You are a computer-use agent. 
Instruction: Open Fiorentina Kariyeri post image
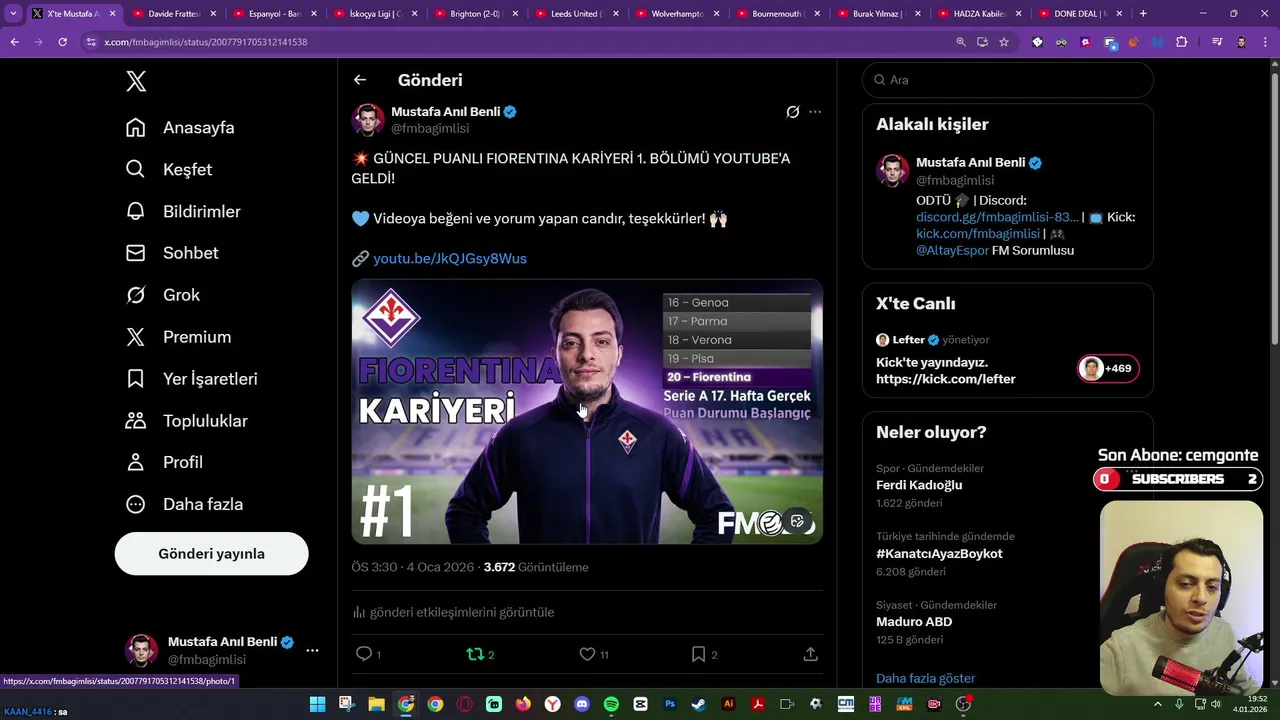click(x=587, y=412)
